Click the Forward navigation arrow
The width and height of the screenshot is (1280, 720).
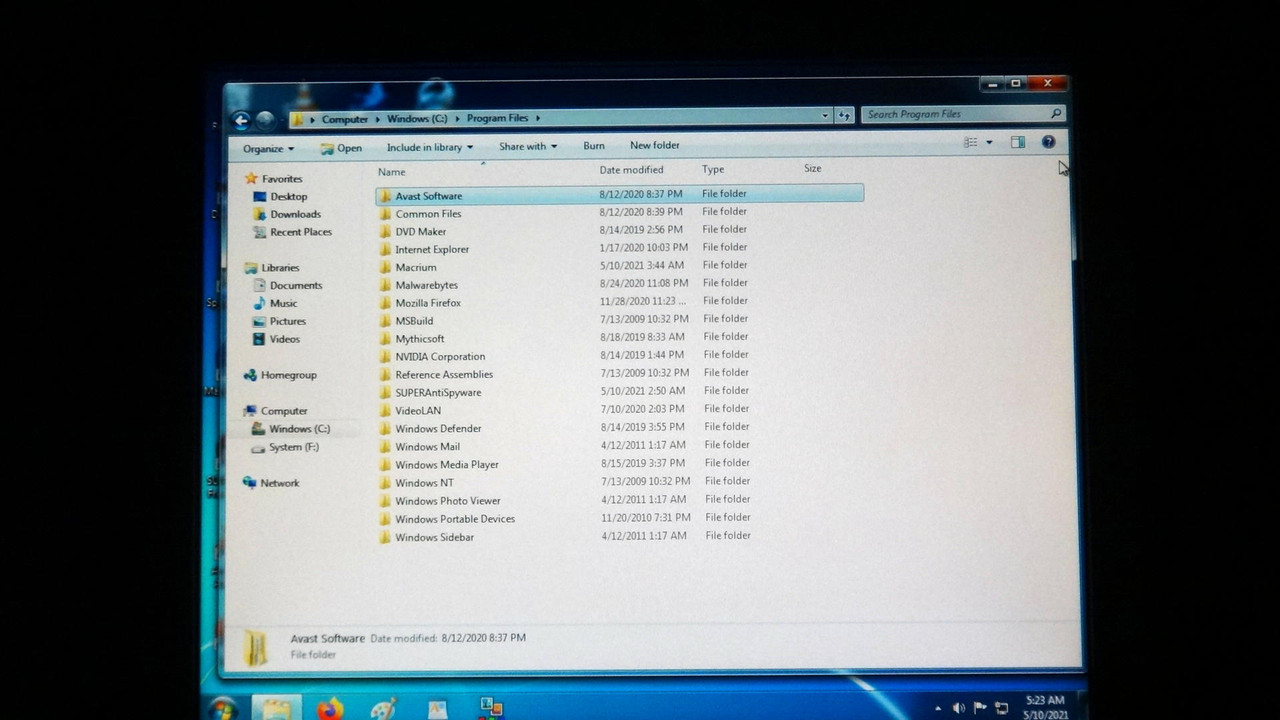point(265,121)
